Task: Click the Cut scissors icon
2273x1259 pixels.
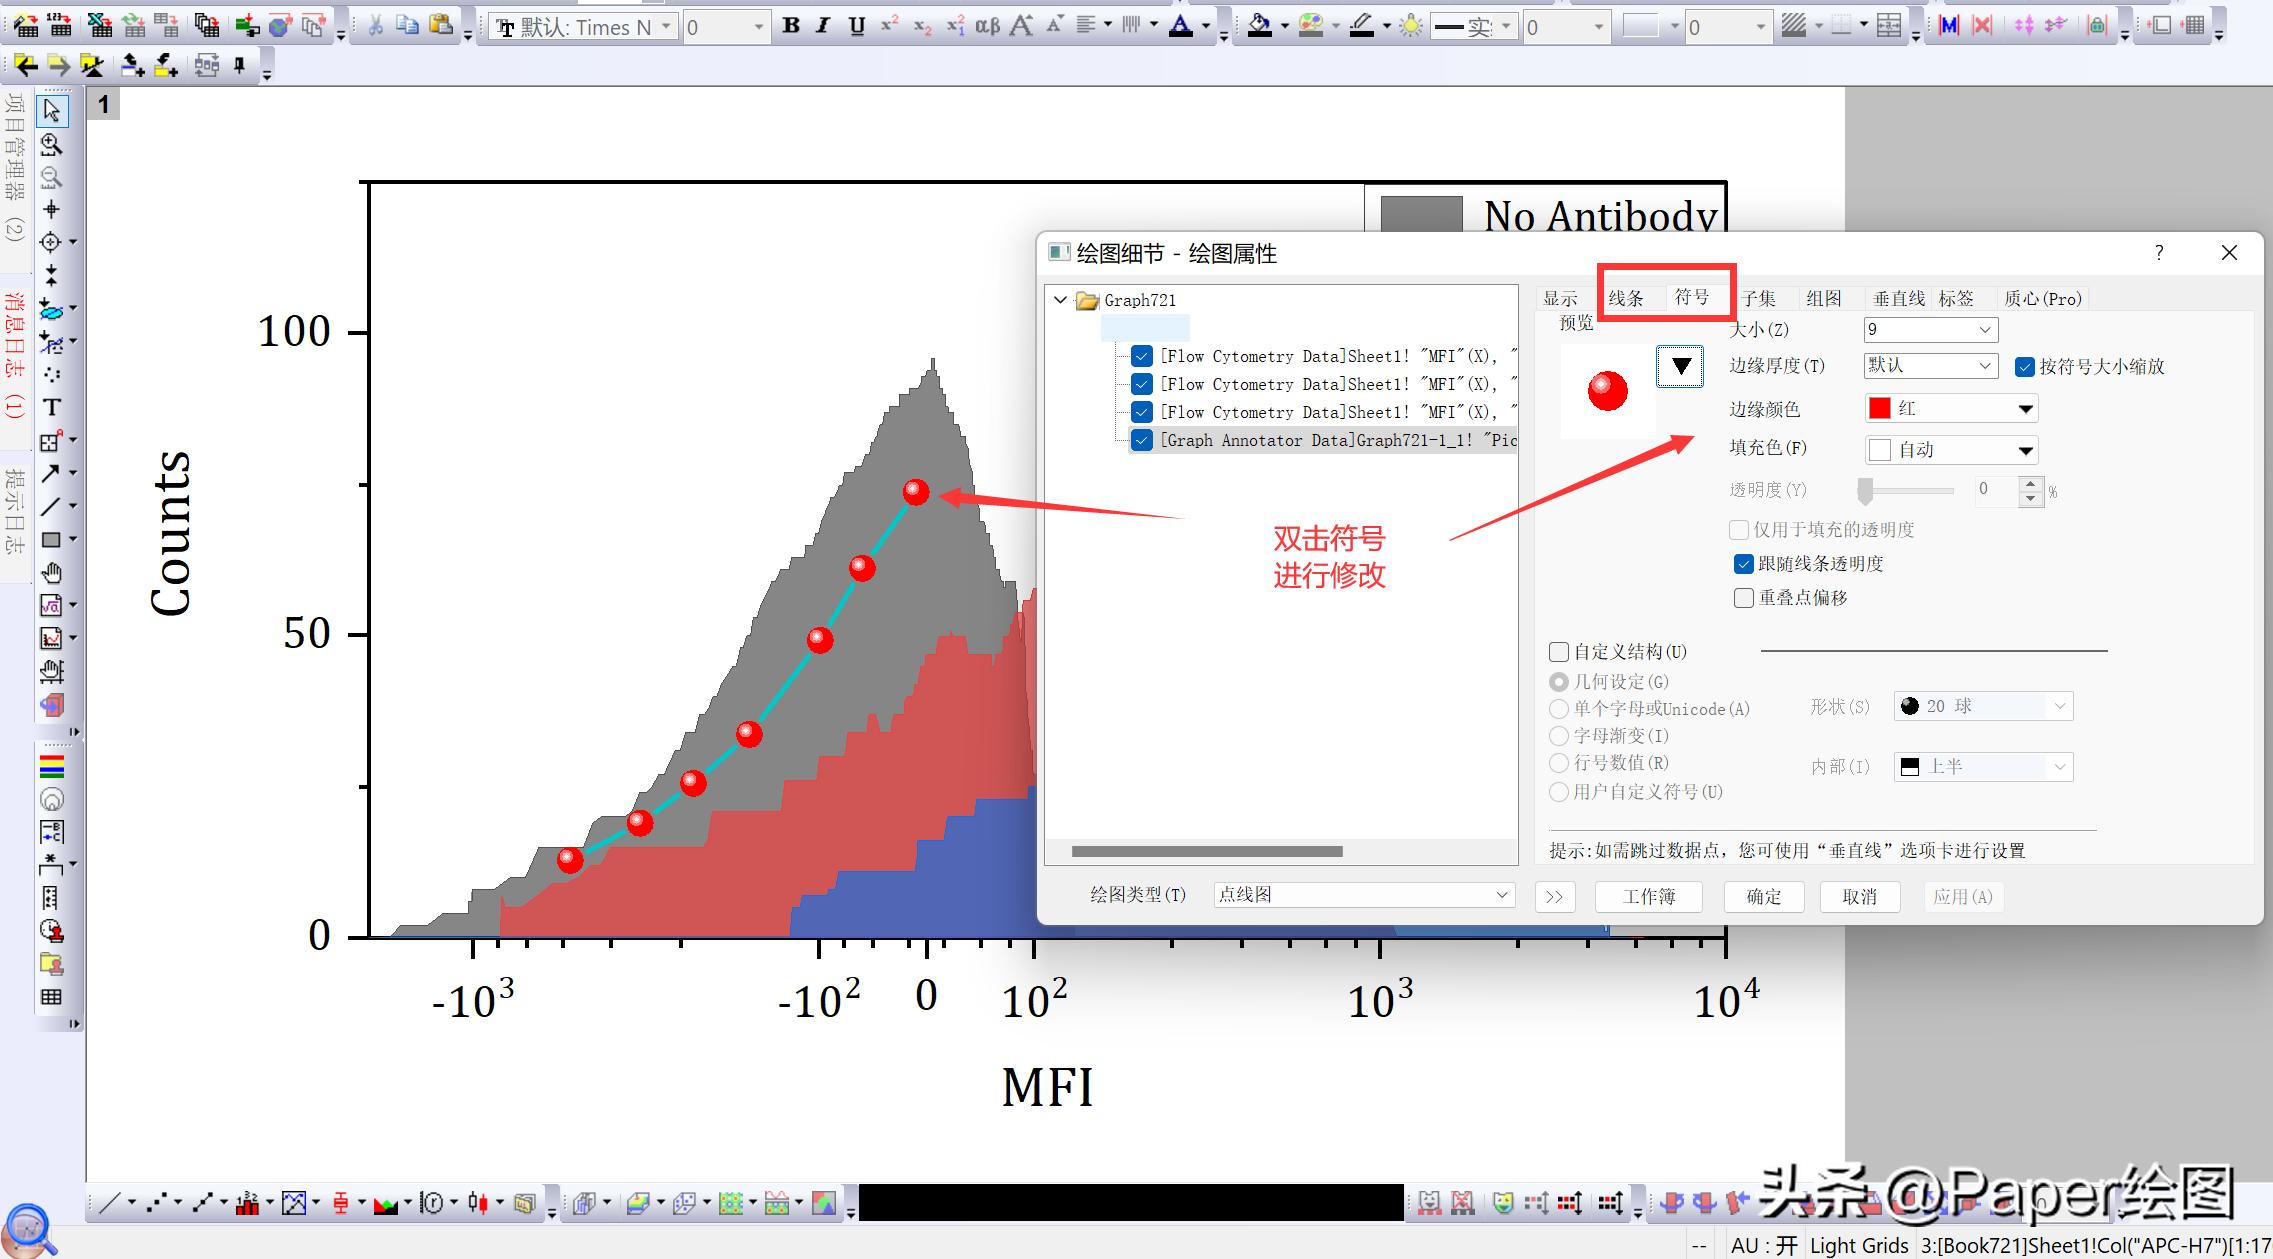Action: [375, 26]
